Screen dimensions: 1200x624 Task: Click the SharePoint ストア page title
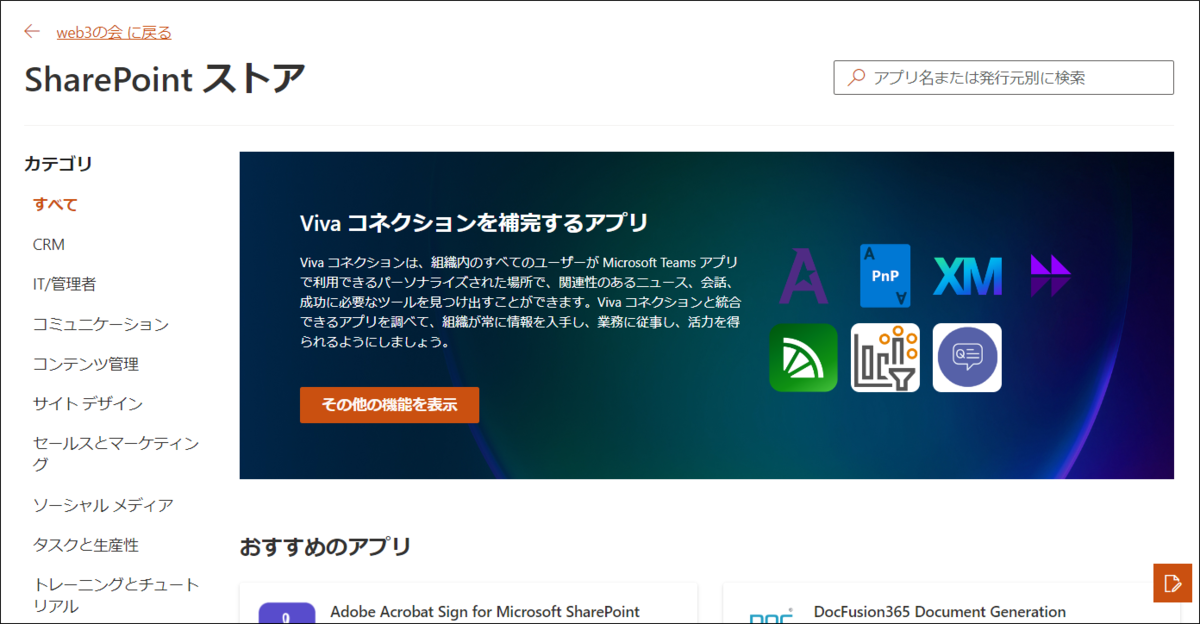pyautogui.click(x=164, y=80)
